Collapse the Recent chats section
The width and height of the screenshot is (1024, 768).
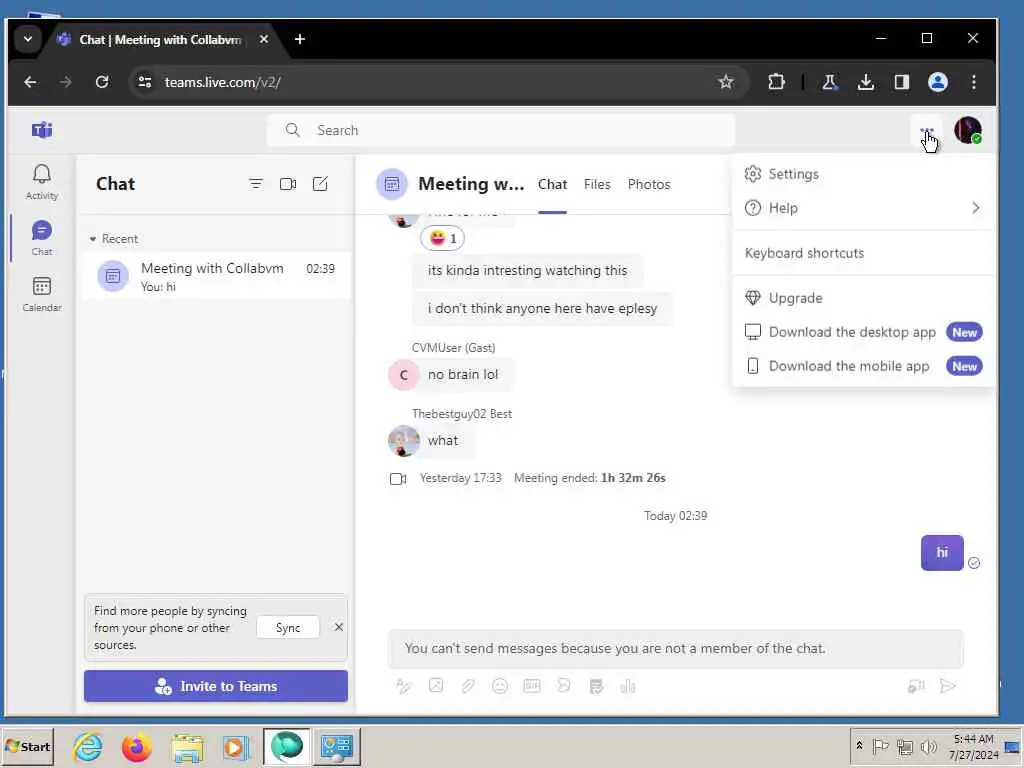(x=93, y=239)
